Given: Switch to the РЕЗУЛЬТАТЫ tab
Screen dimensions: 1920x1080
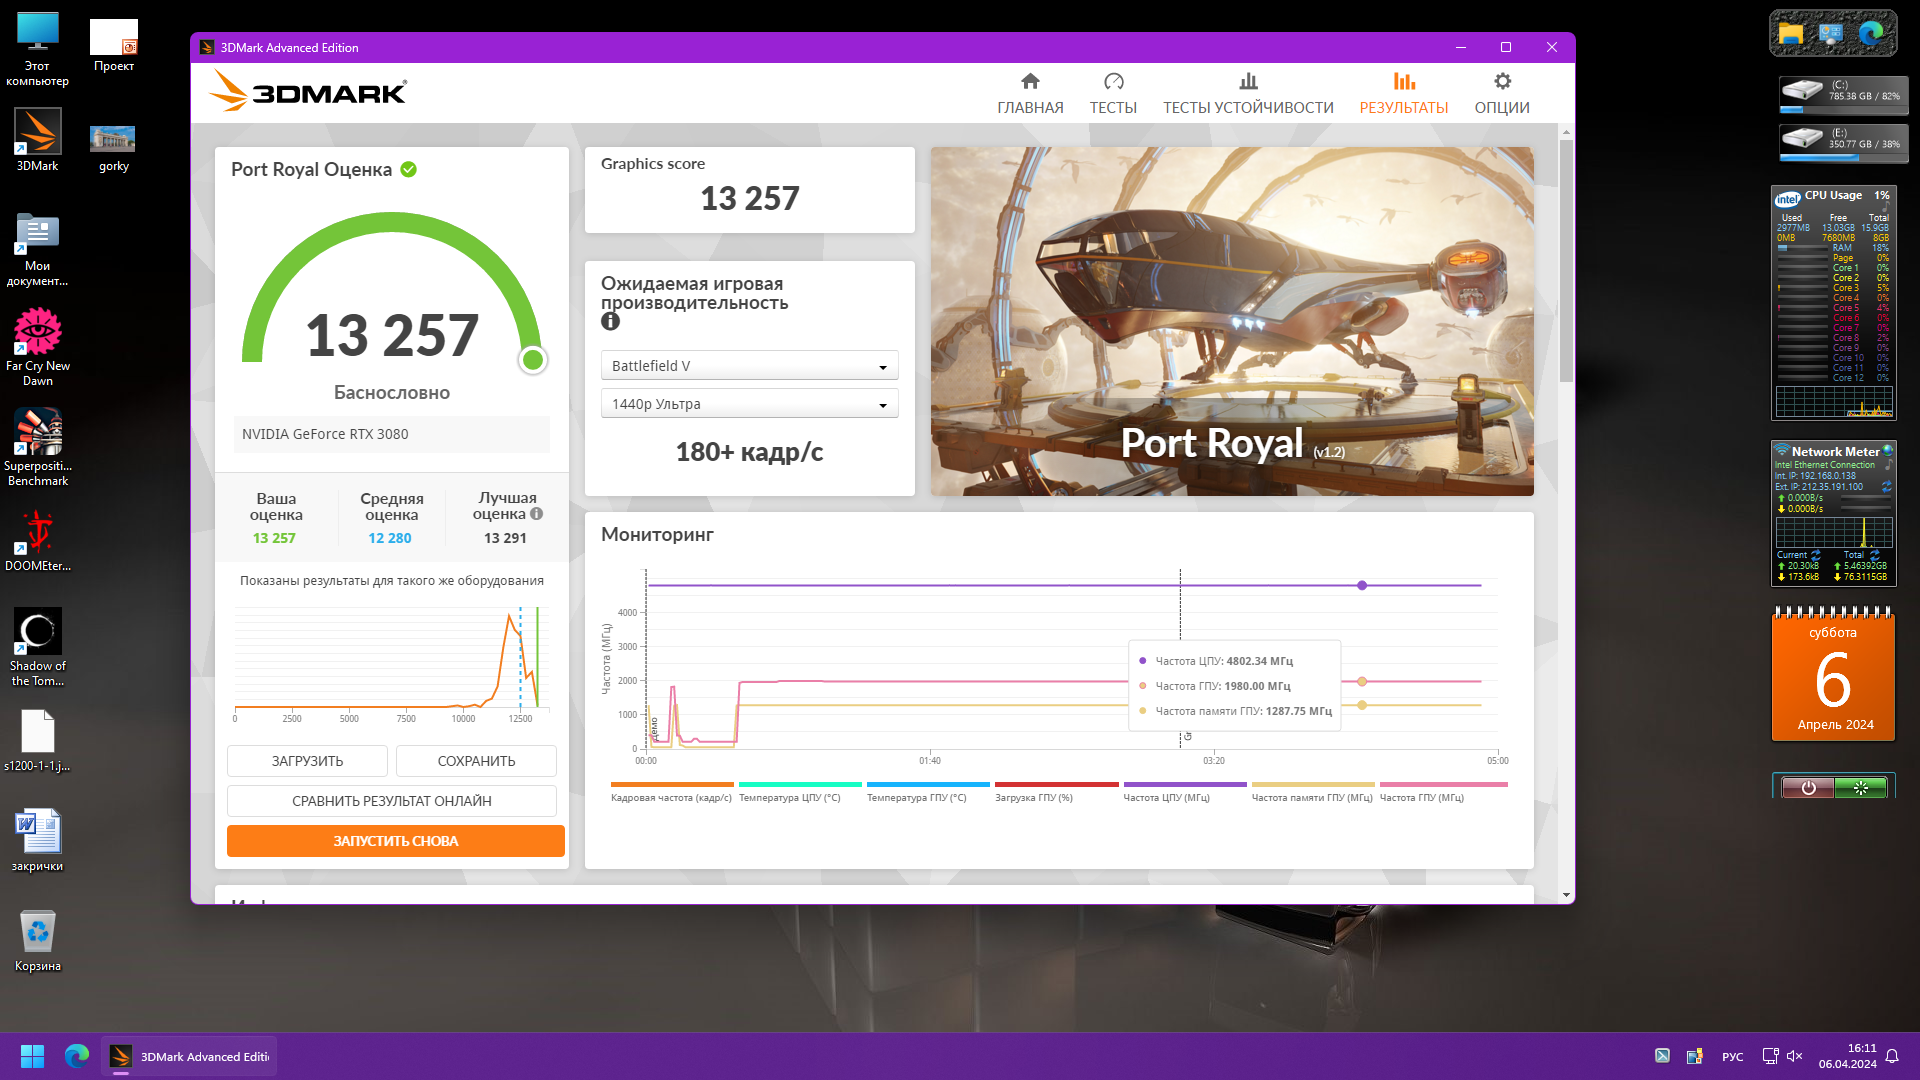Looking at the screenshot, I should pyautogui.click(x=1403, y=93).
